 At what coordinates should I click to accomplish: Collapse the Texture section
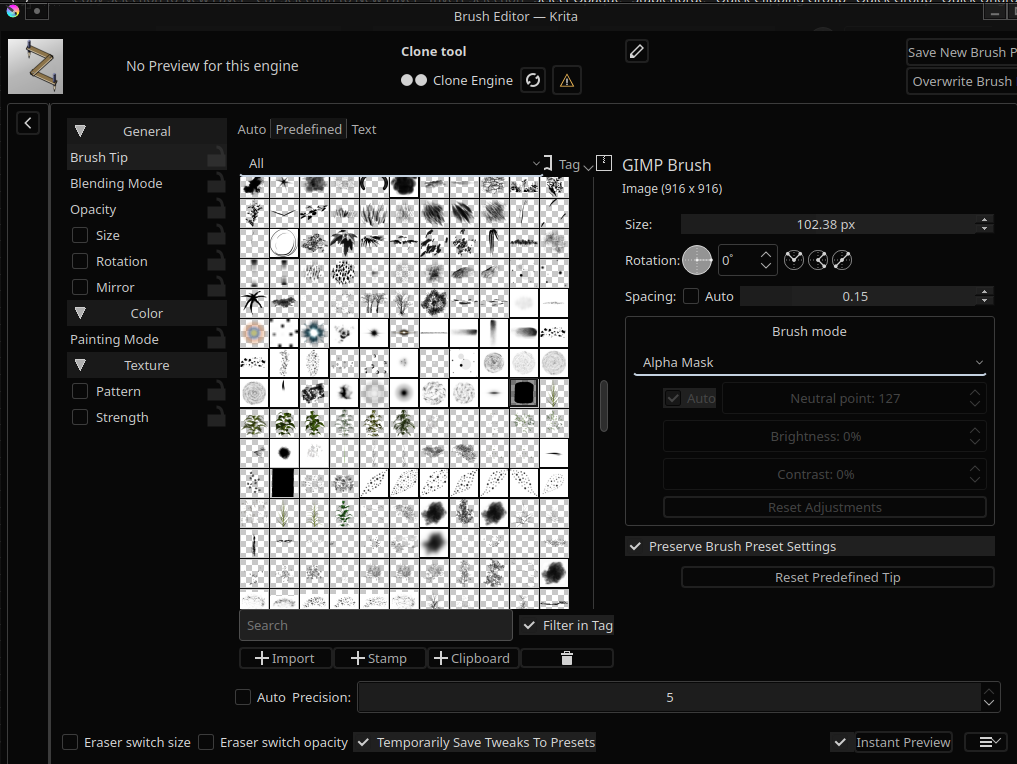point(80,365)
